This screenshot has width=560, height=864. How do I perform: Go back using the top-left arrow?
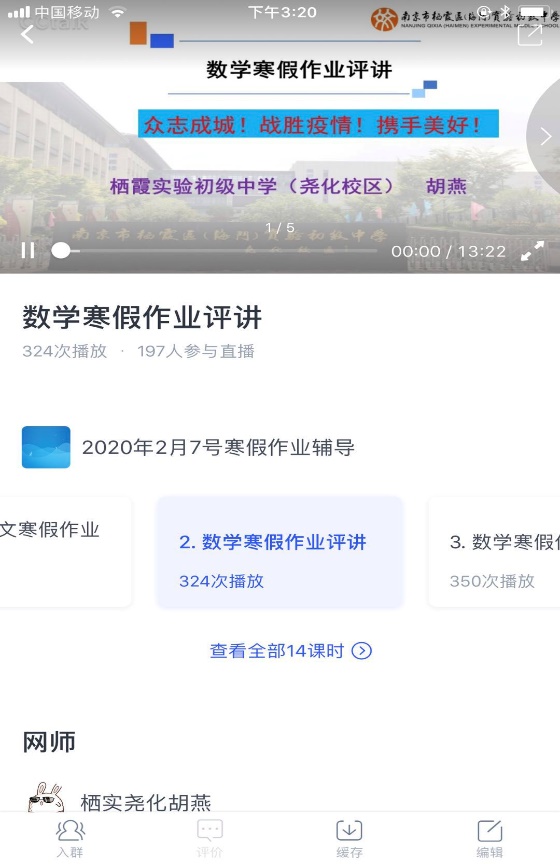[x=27, y=35]
